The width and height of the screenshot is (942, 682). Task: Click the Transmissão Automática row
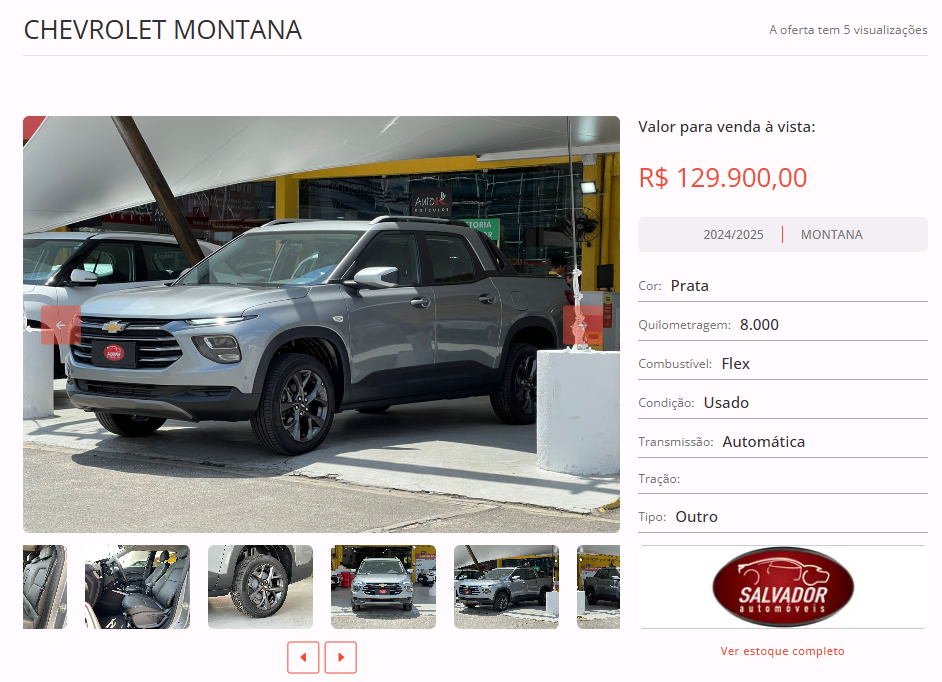(783, 442)
